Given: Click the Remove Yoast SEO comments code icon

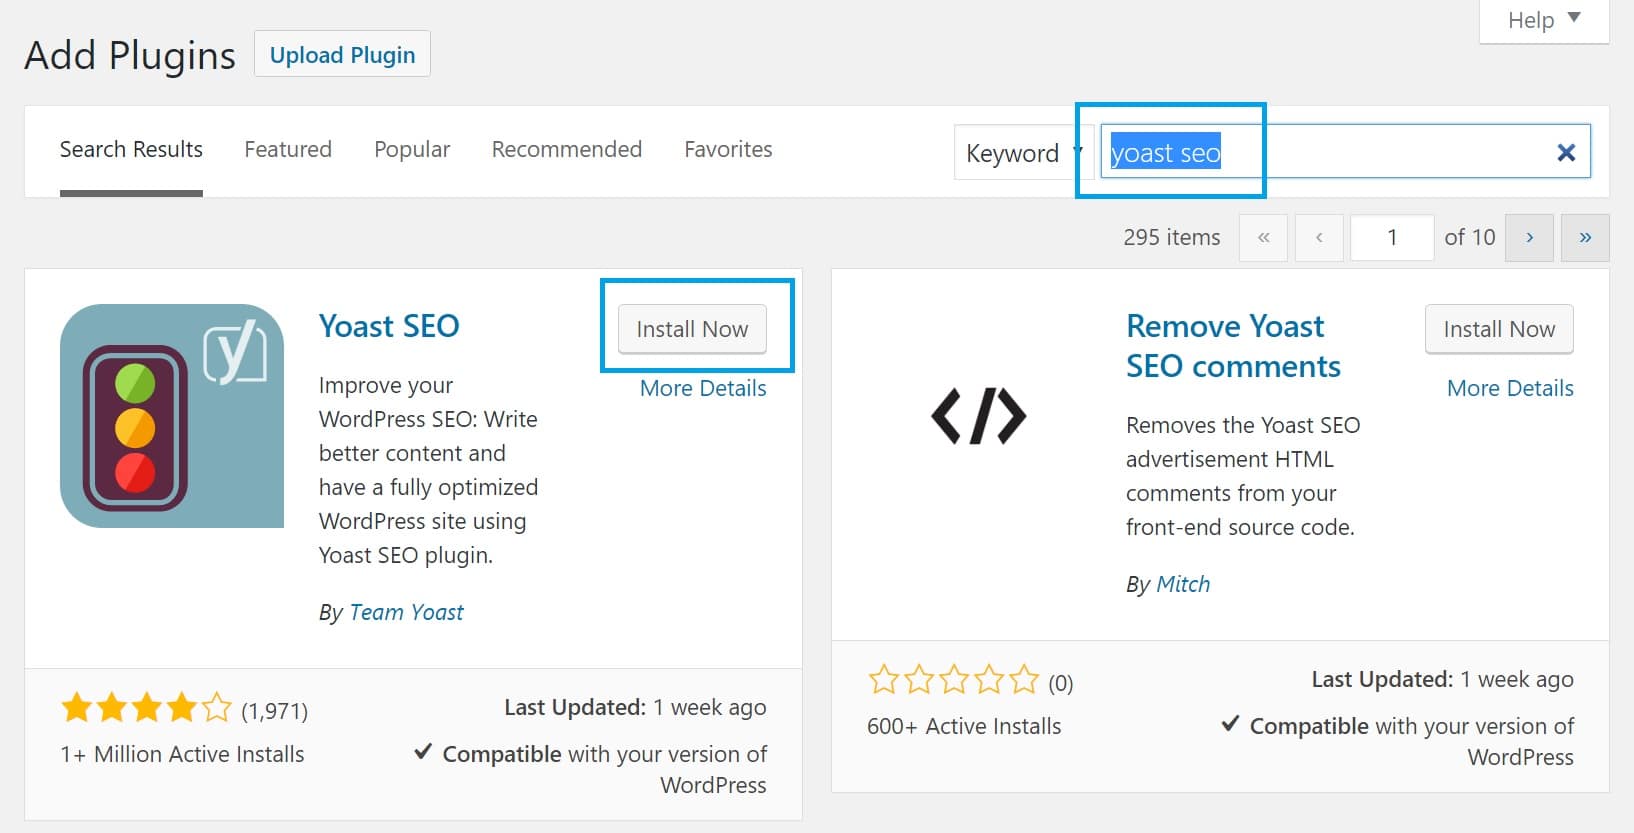Looking at the screenshot, I should [x=978, y=416].
